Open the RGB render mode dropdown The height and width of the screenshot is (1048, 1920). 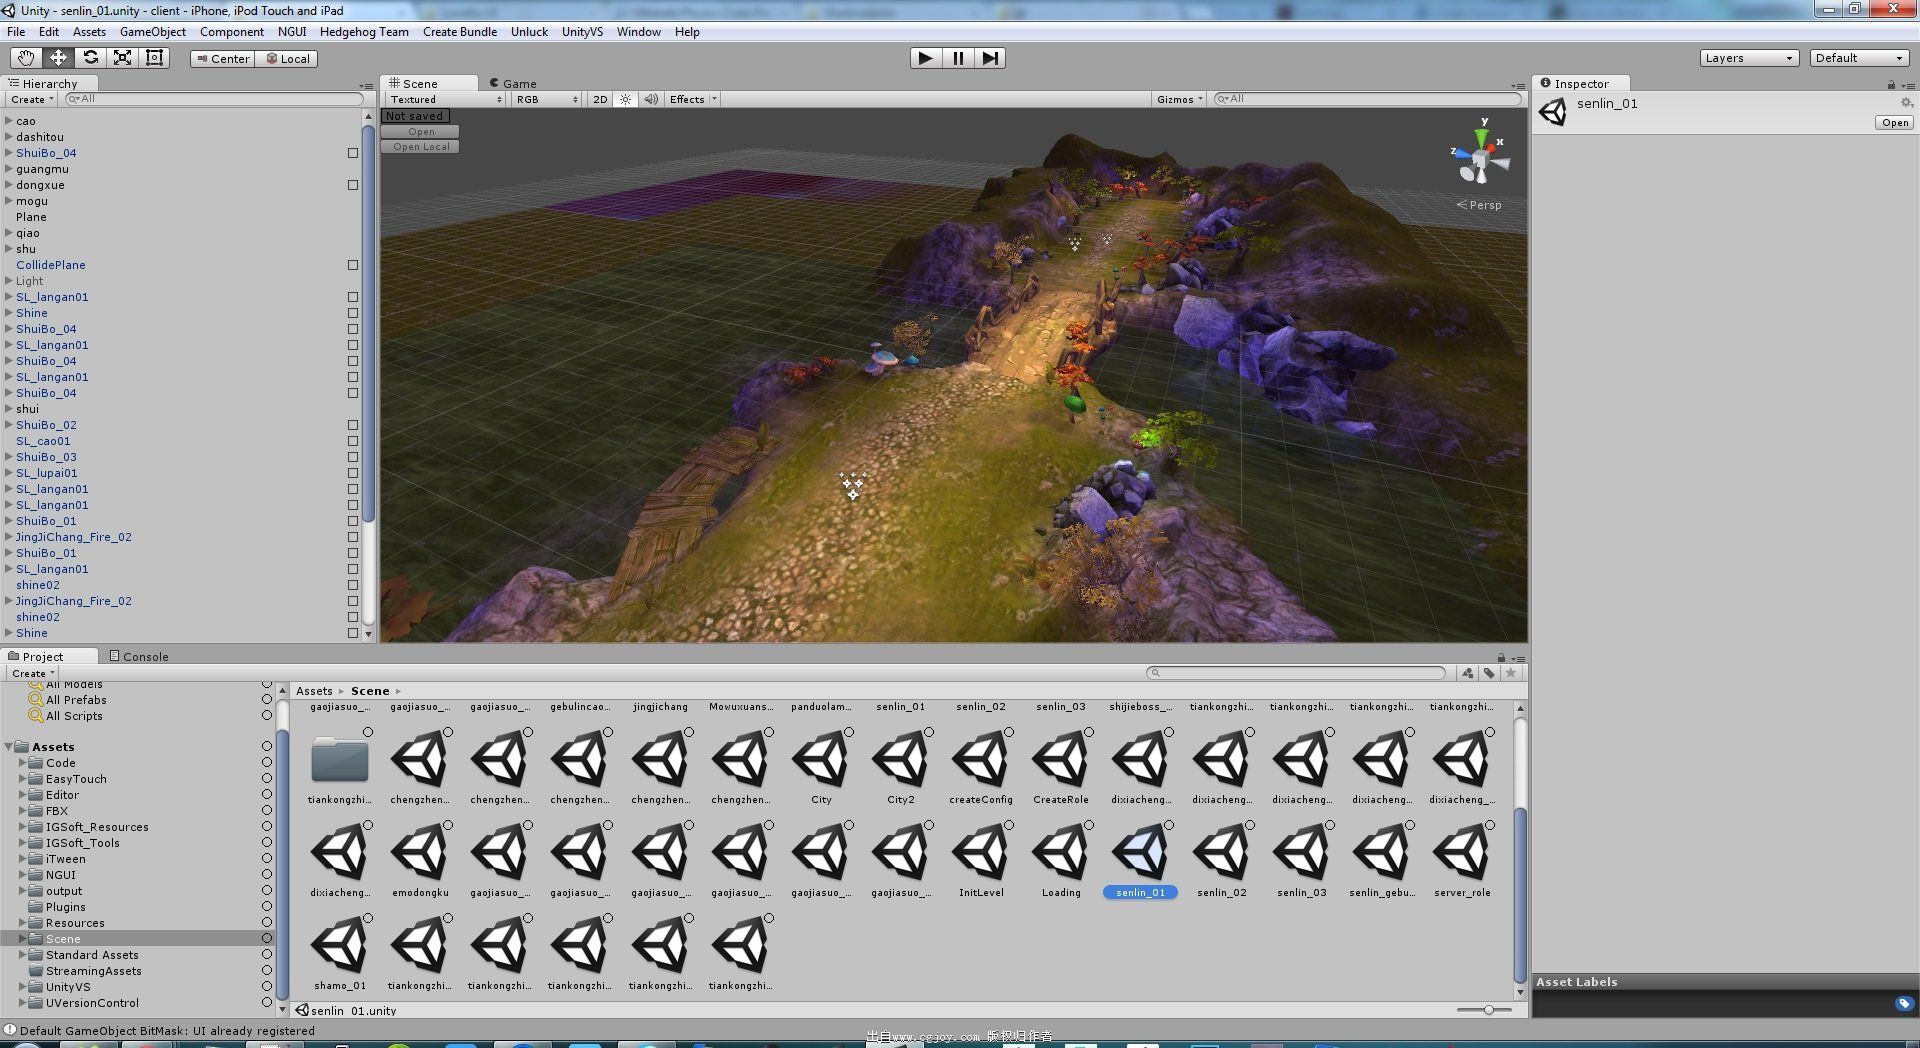(x=546, y=99)
